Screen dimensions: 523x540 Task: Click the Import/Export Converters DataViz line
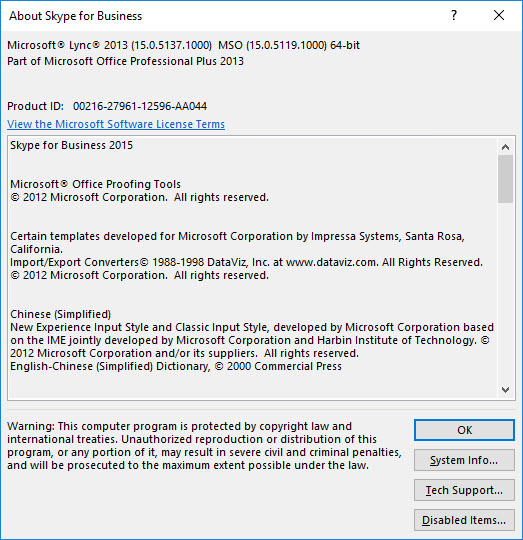(247, 262)
